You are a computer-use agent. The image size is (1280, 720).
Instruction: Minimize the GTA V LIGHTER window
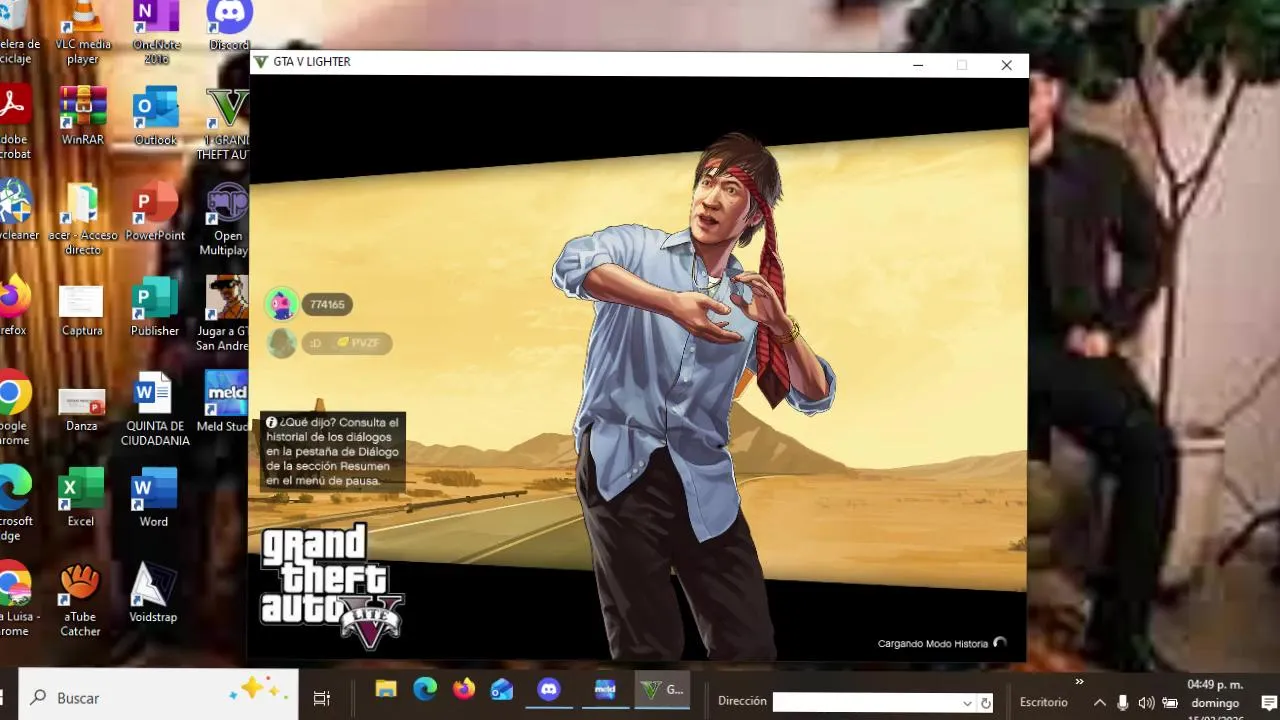pyautogui.click(x=918, y=65)
